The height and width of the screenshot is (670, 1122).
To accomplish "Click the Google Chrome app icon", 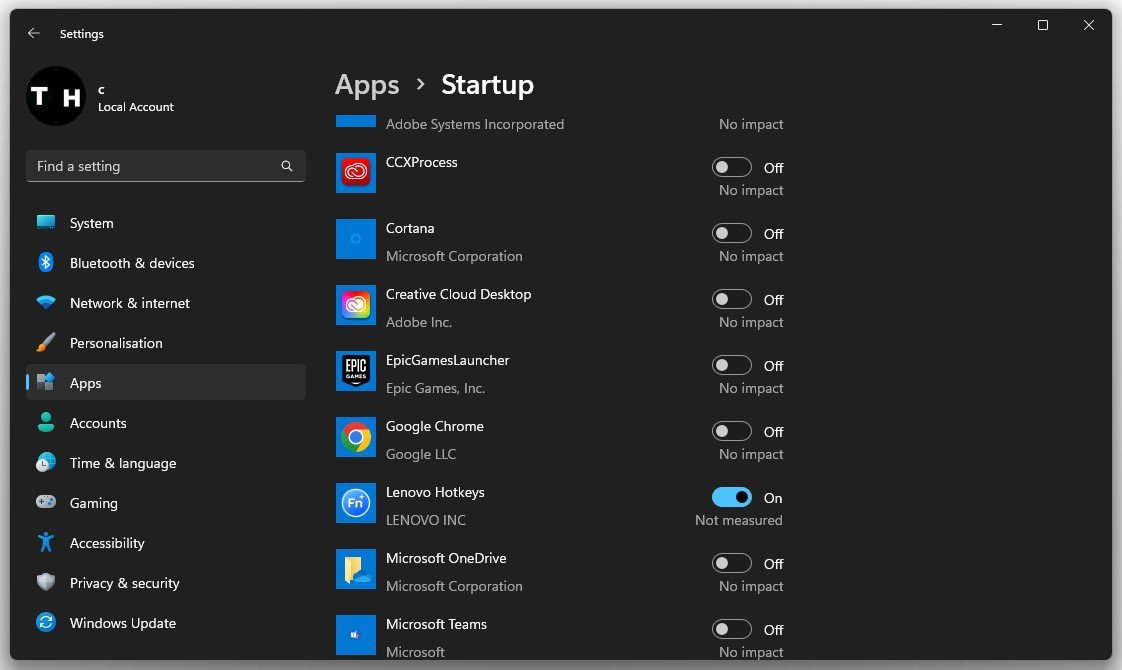I will click(356, 438).
